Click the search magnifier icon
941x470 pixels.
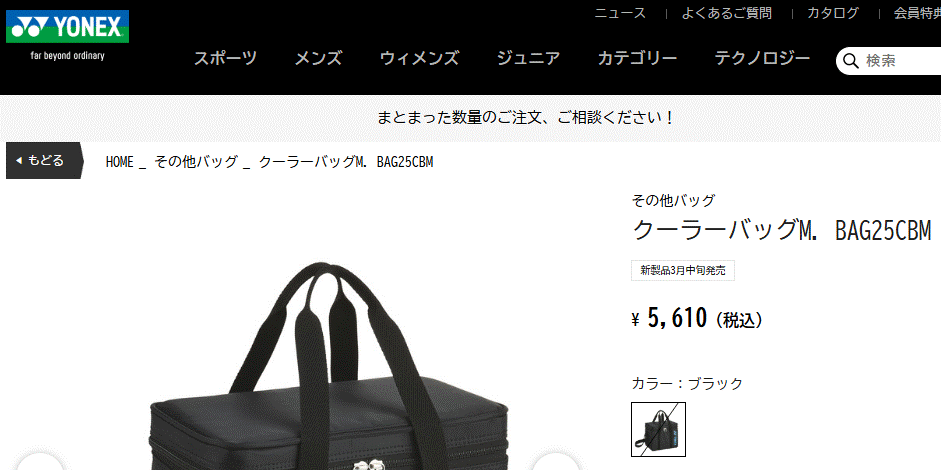coord(851,61)
